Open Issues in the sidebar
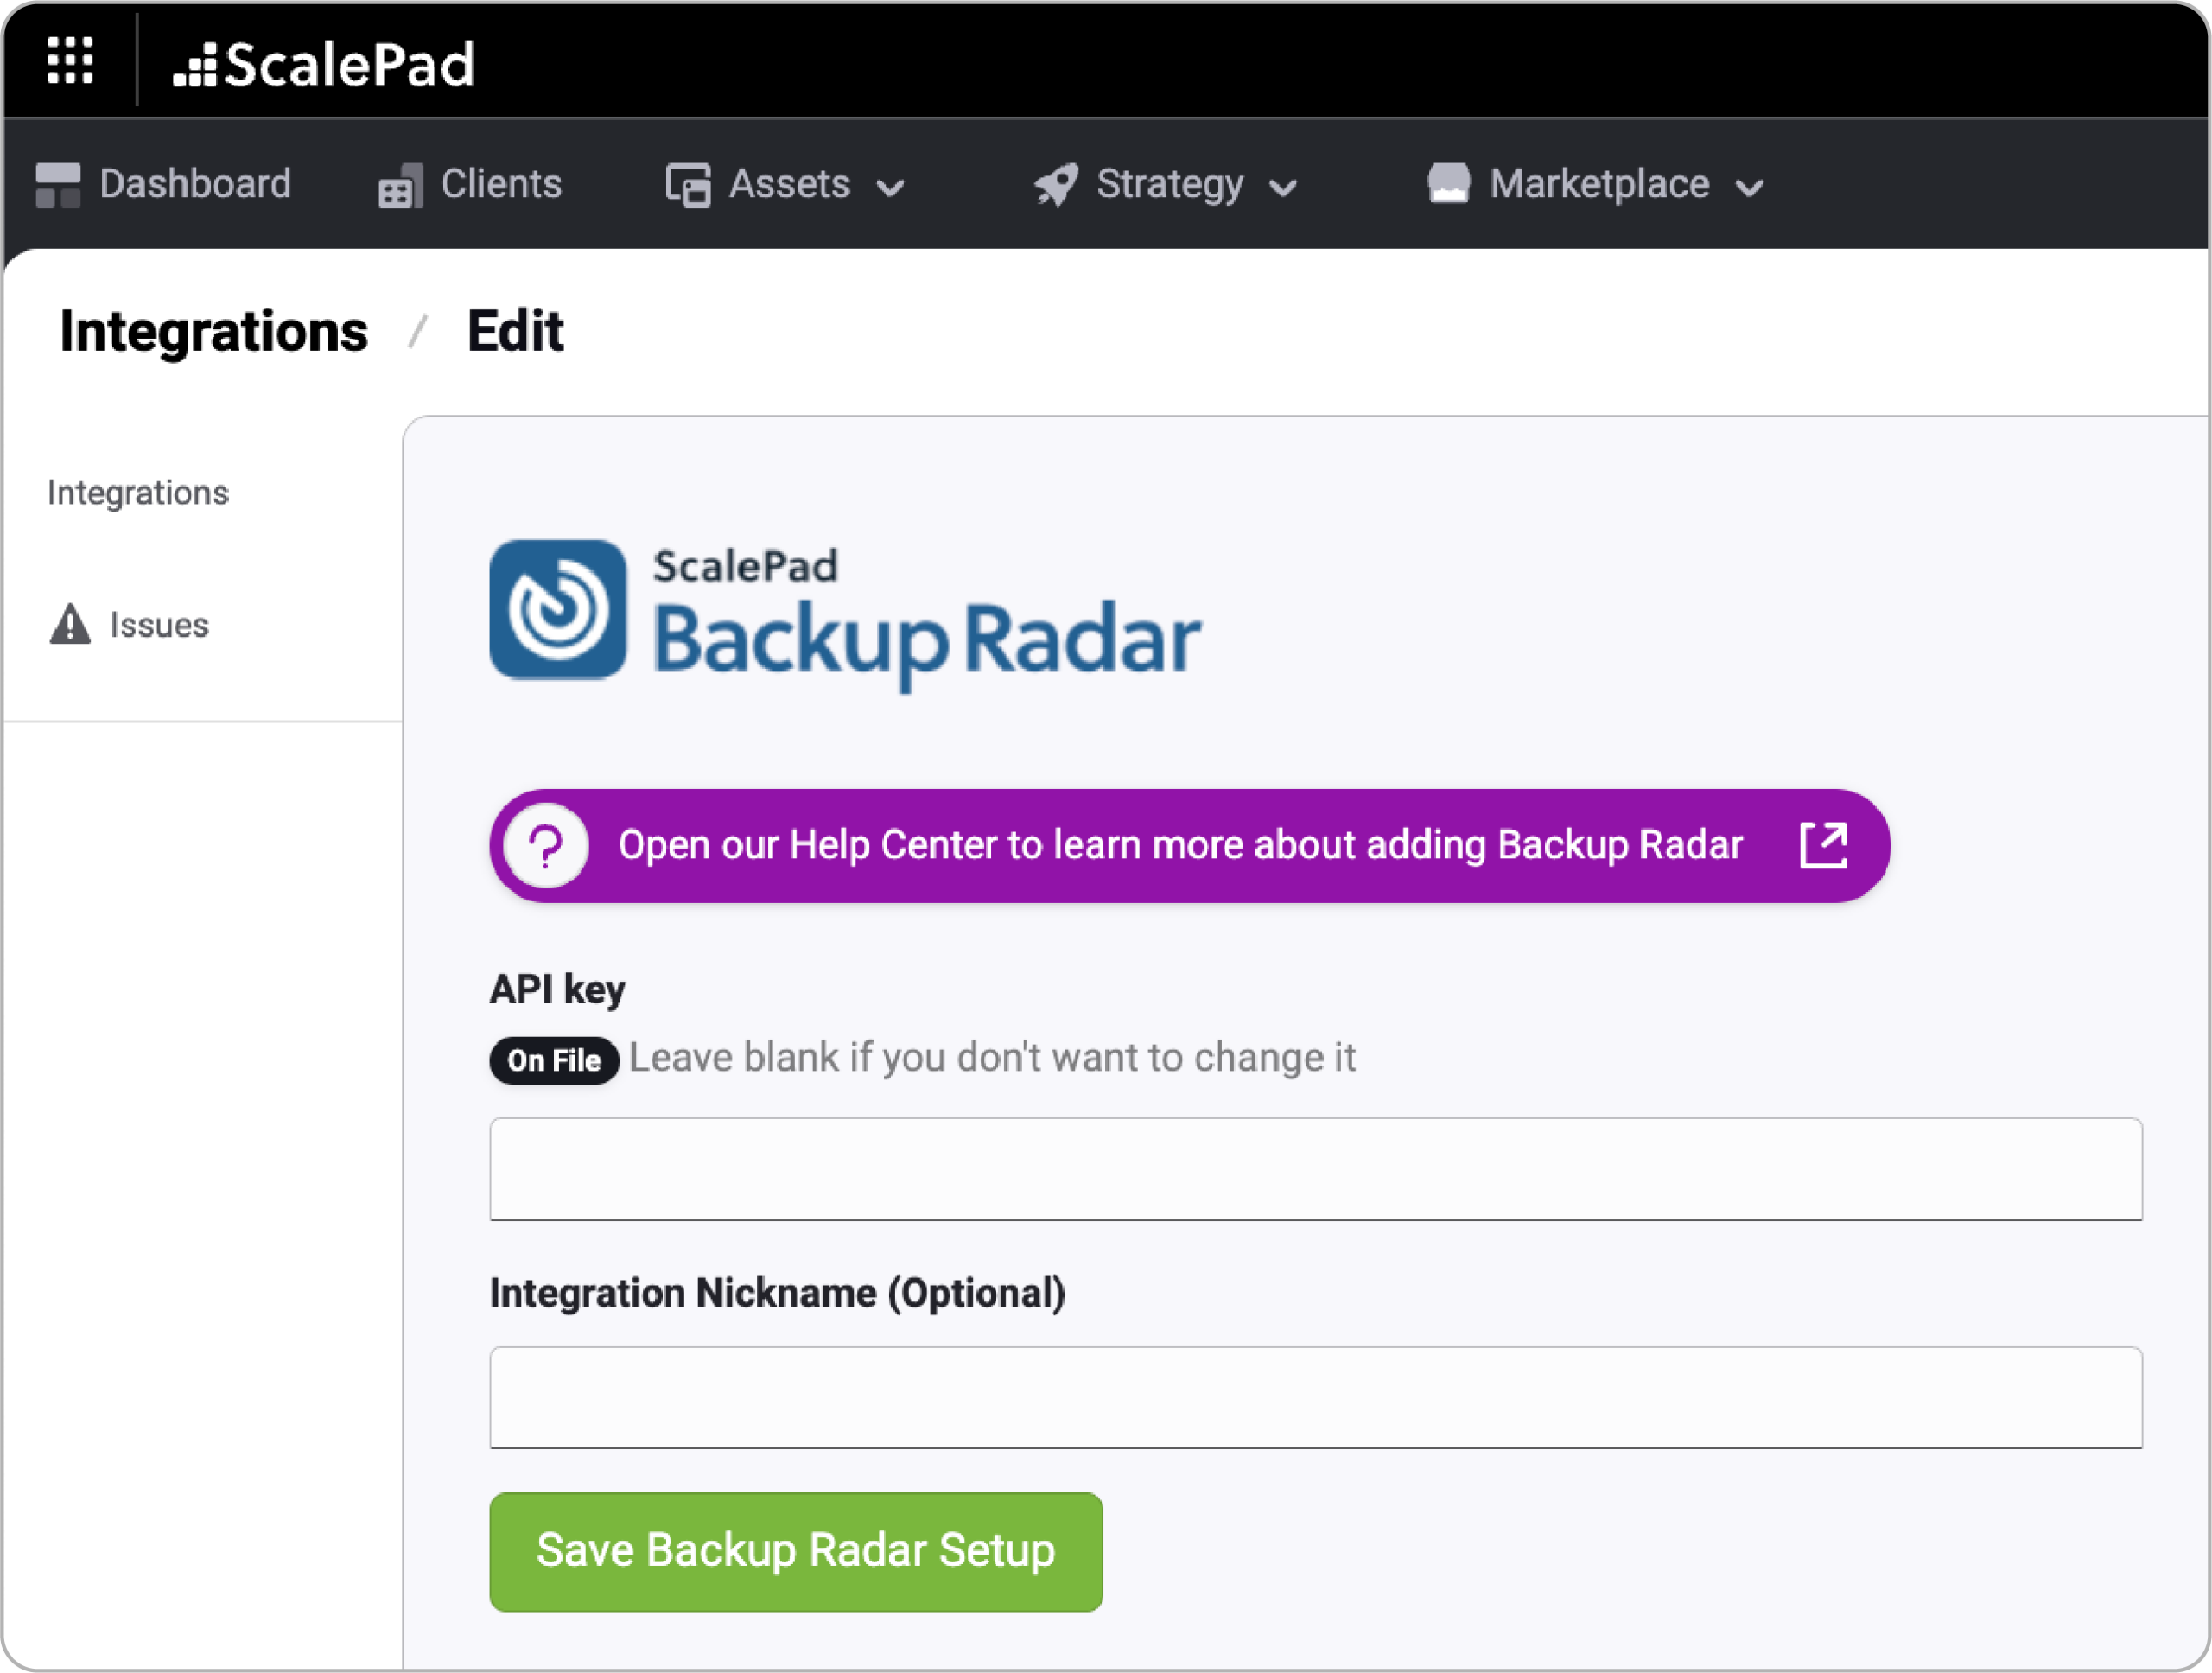Viewport: 2212px width, 1673px height. pyautogui.click(x=130, y=625)
